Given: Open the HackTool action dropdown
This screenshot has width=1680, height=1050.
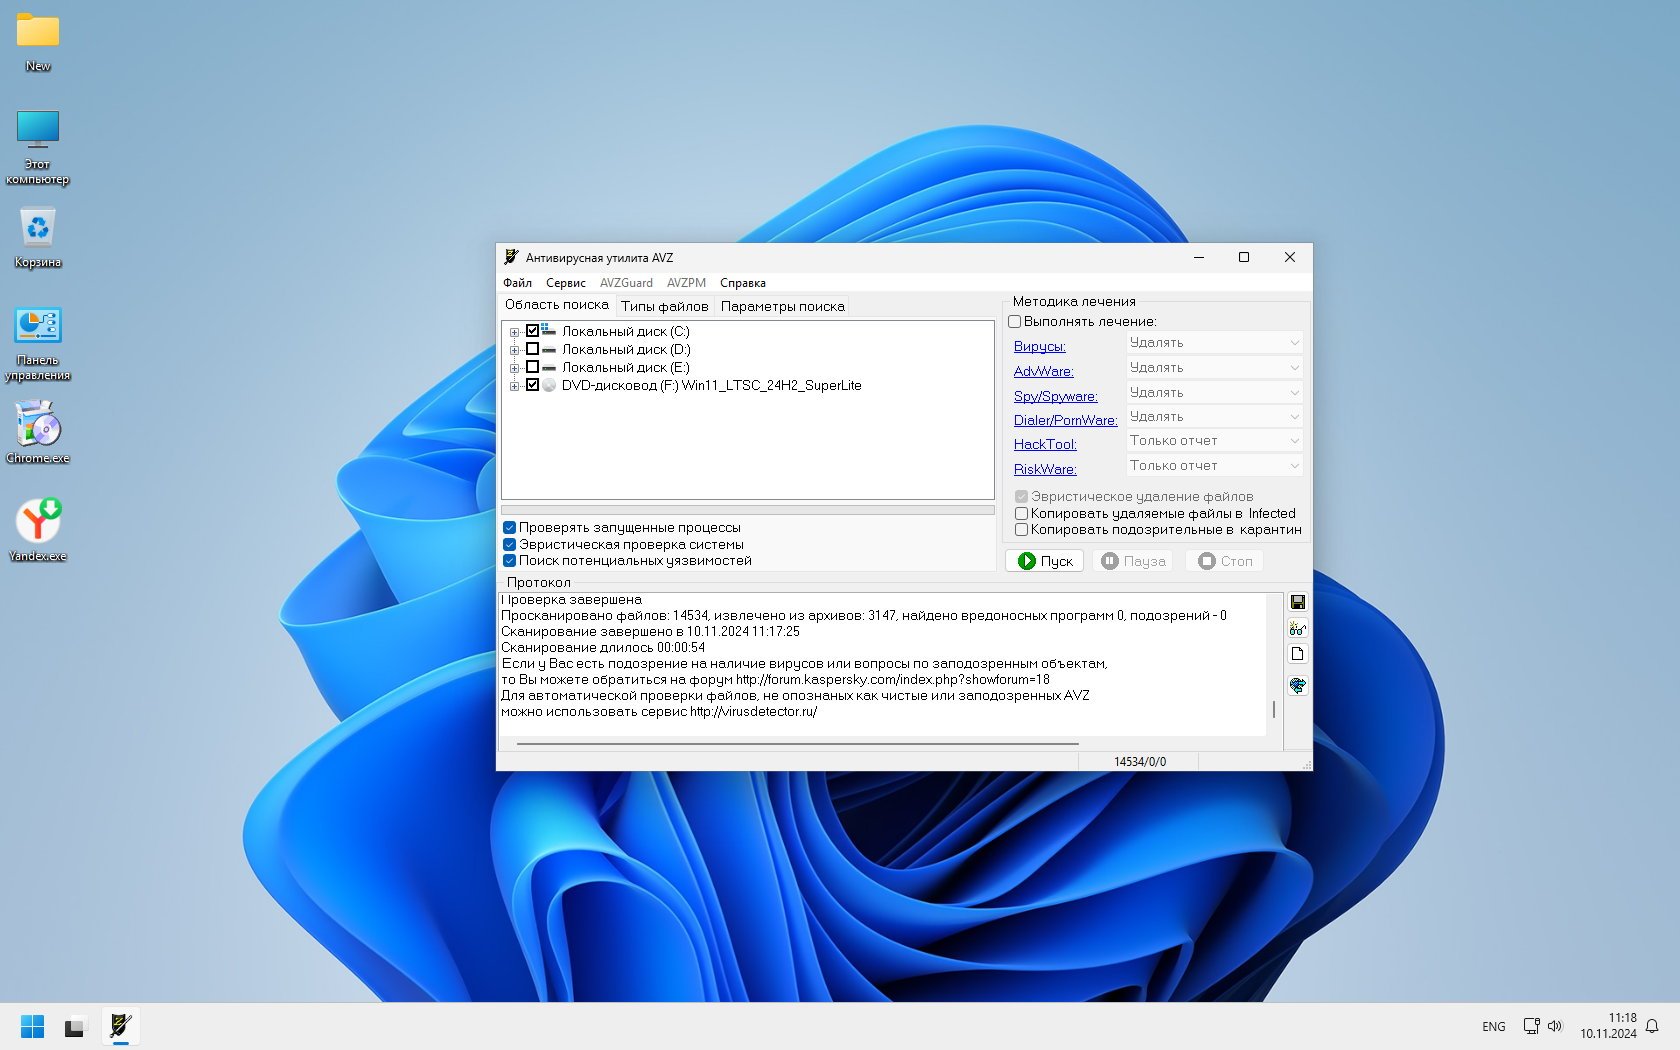Looking at the screenshot, I should pos(1214,441).
